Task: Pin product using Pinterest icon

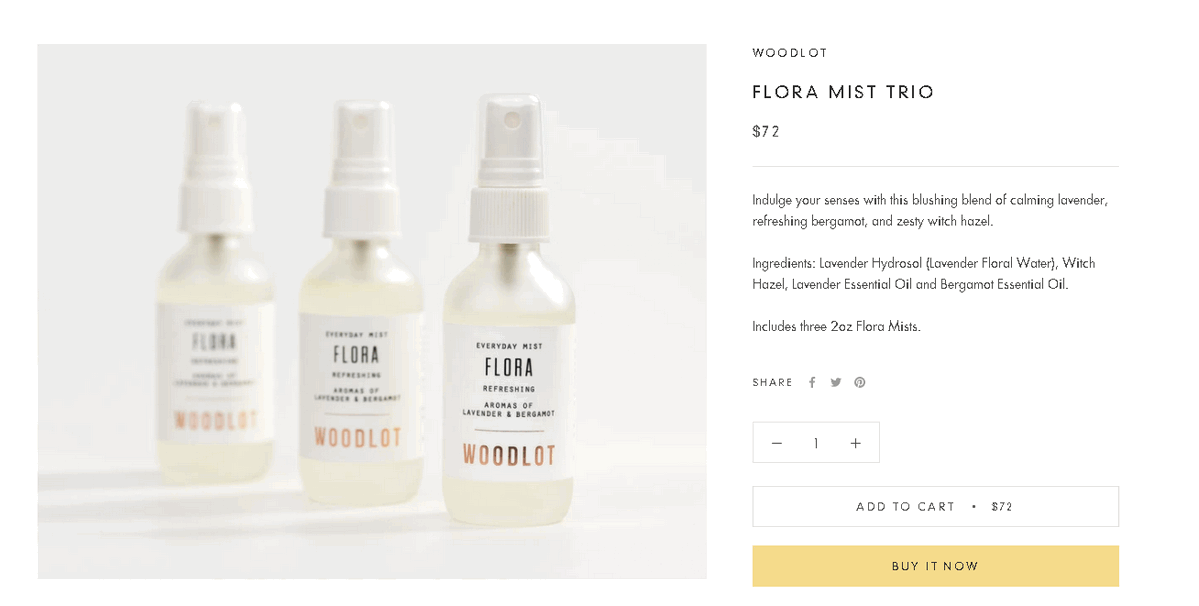Action: (859, 382)
